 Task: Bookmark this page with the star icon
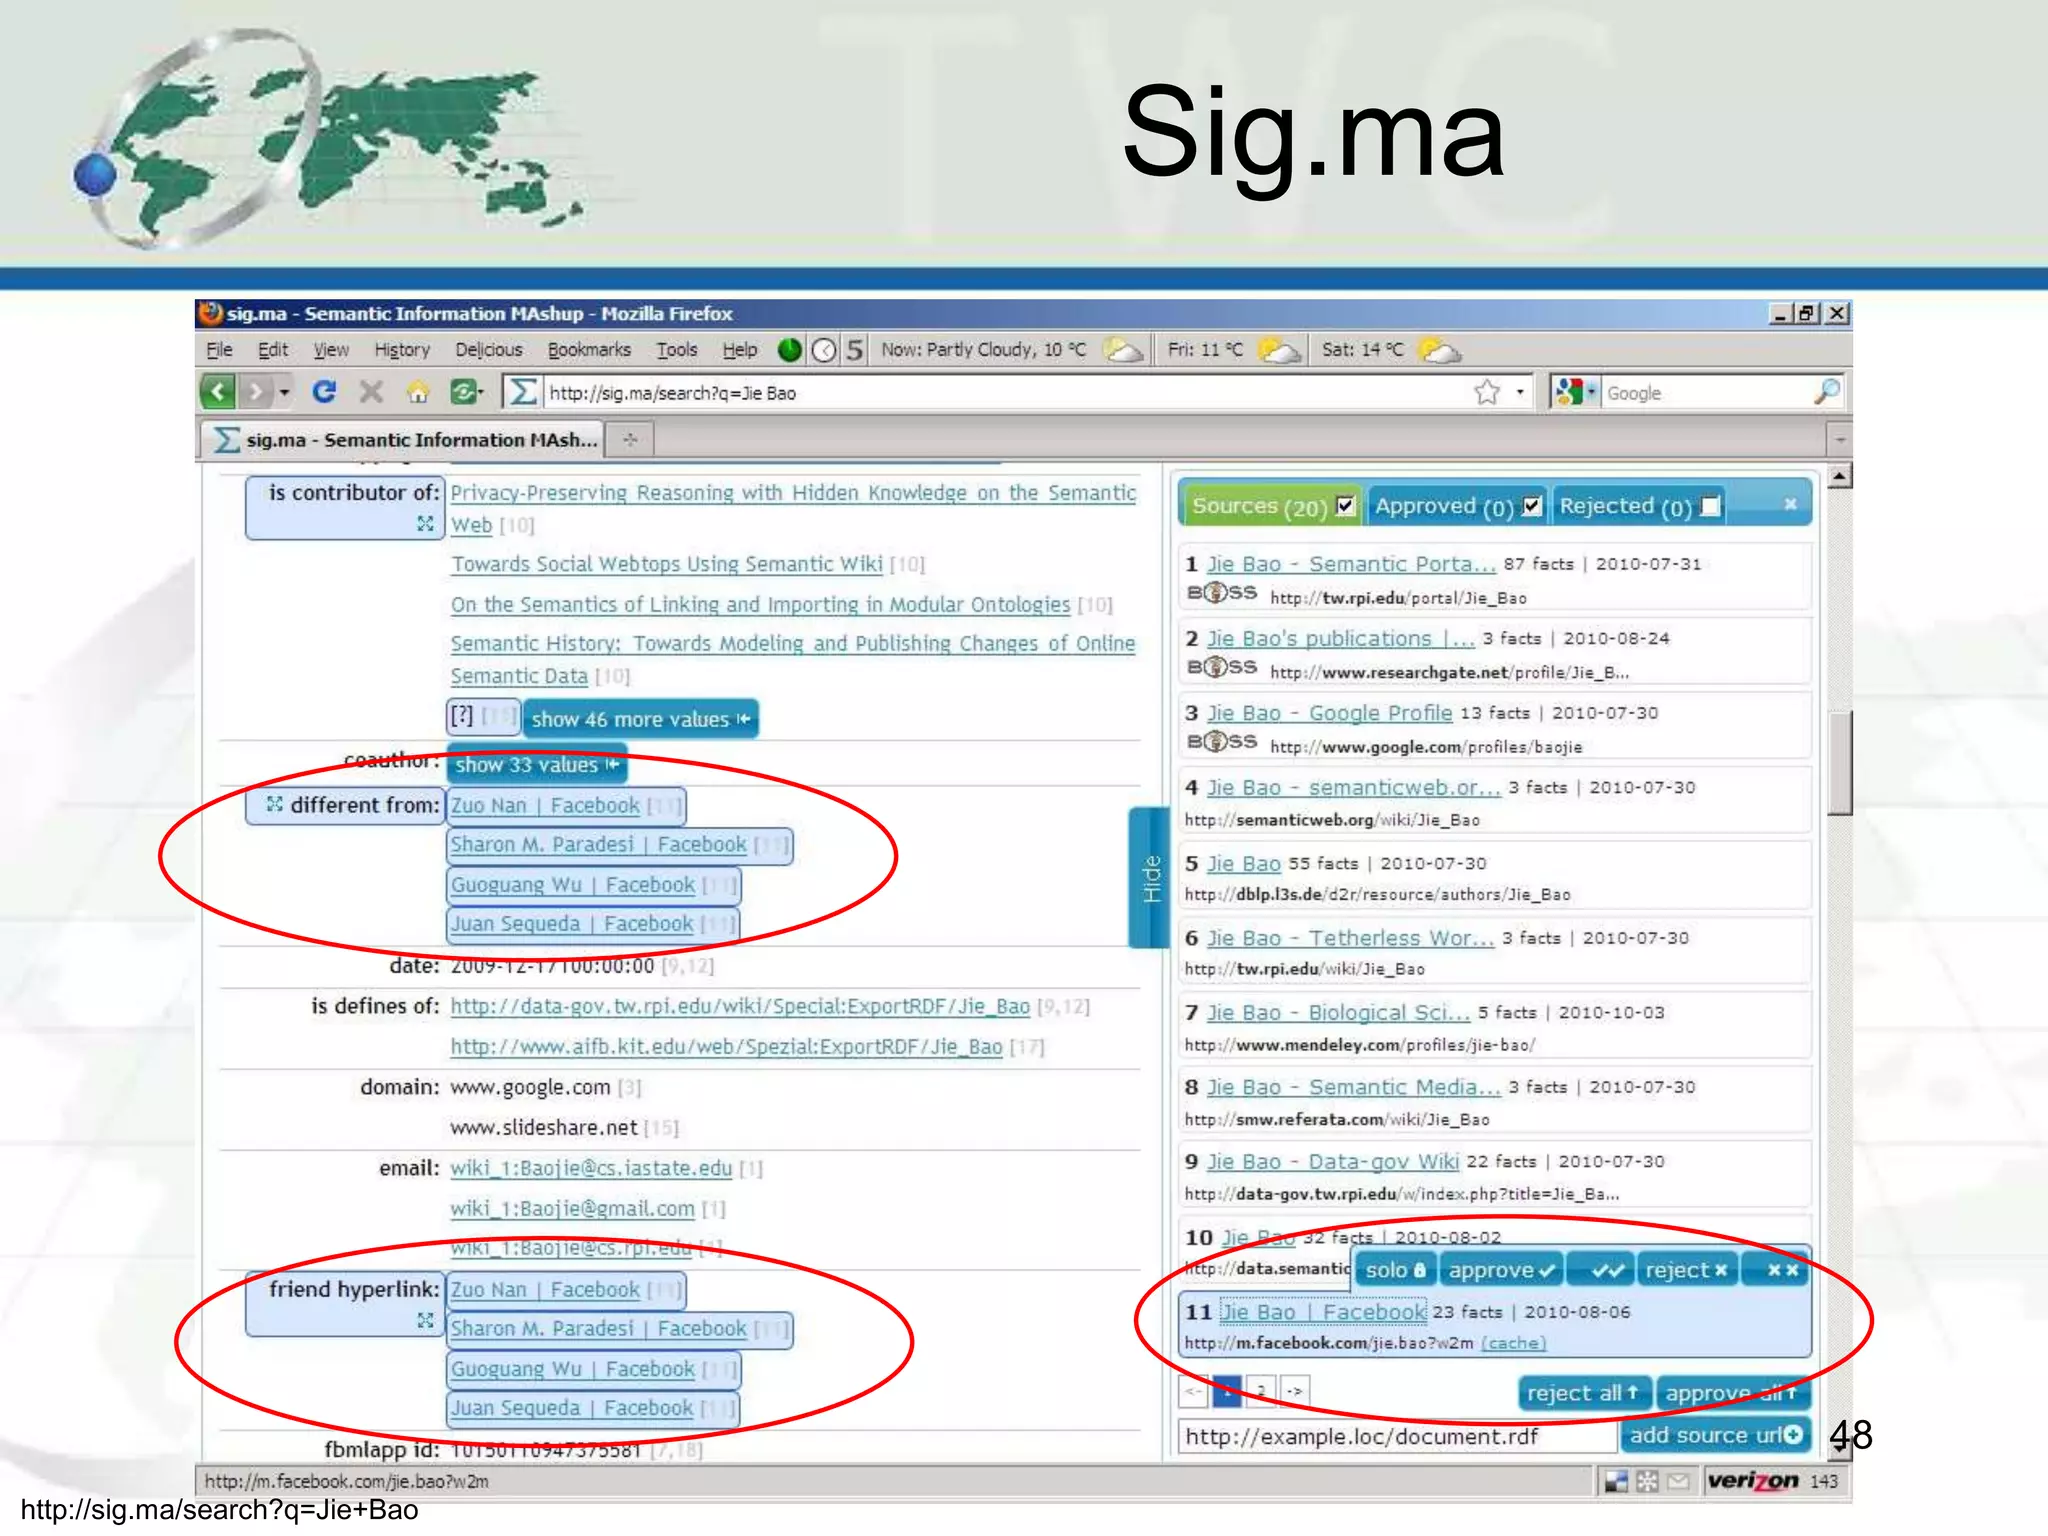(1487, 392)
